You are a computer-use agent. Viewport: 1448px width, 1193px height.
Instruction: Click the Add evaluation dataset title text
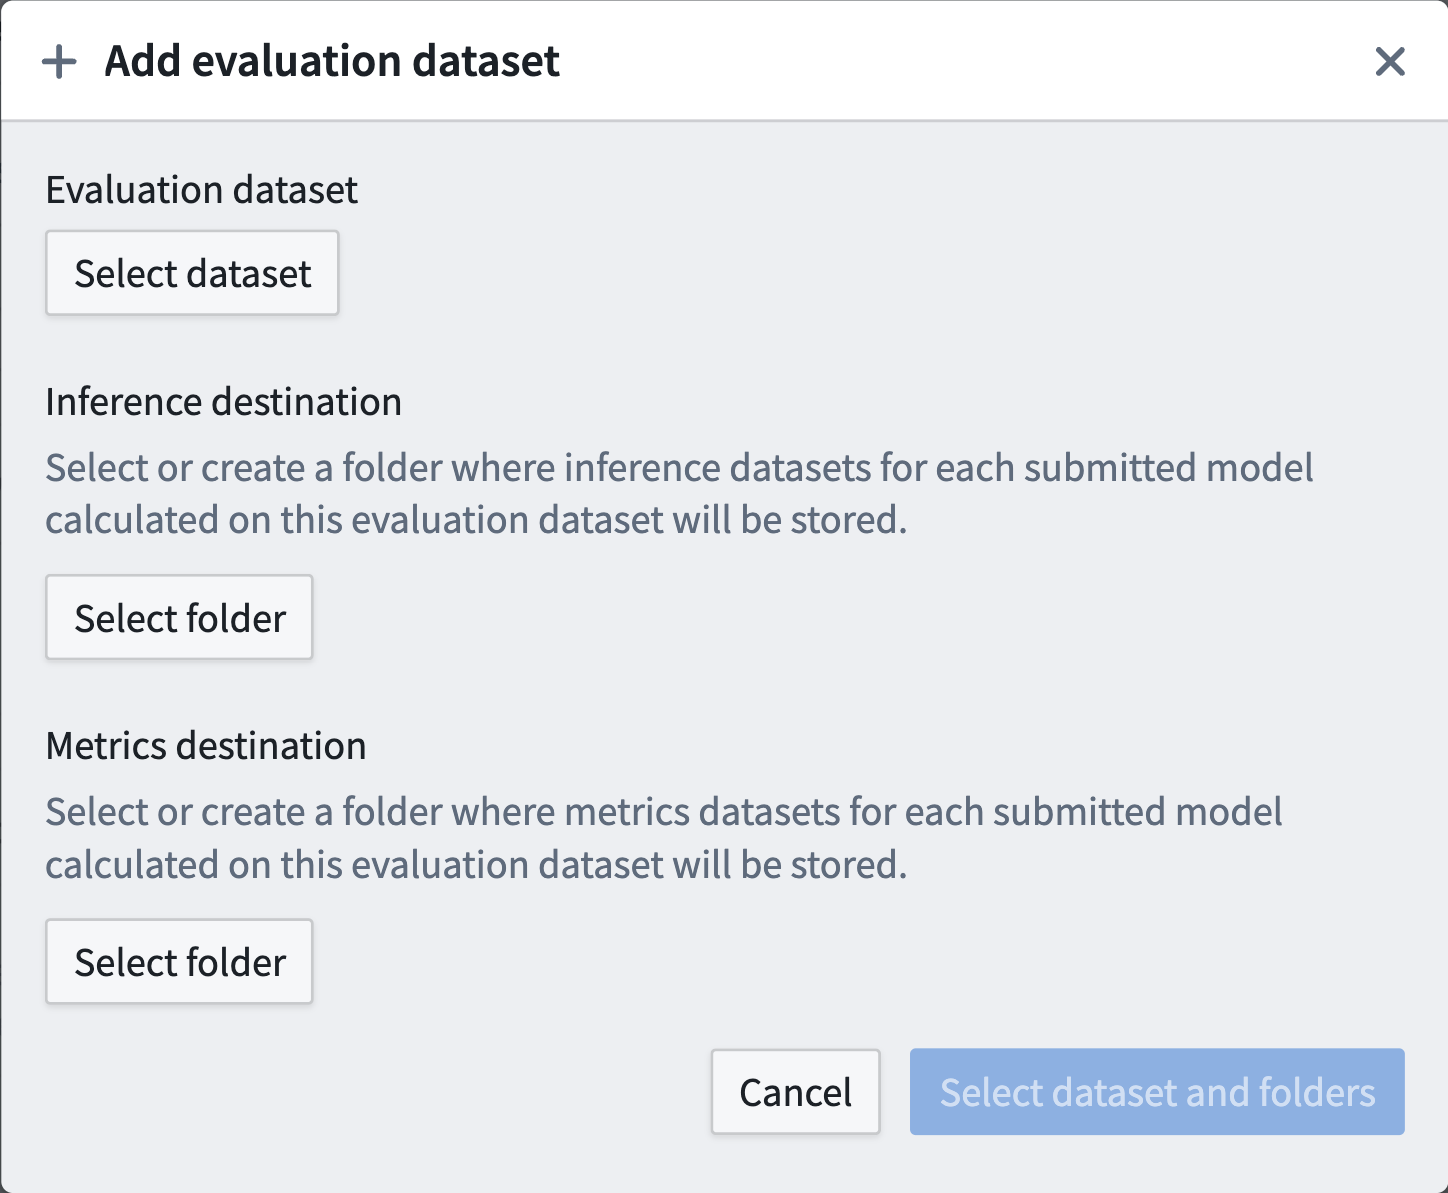pyautogui.click(x=332, y=61)
